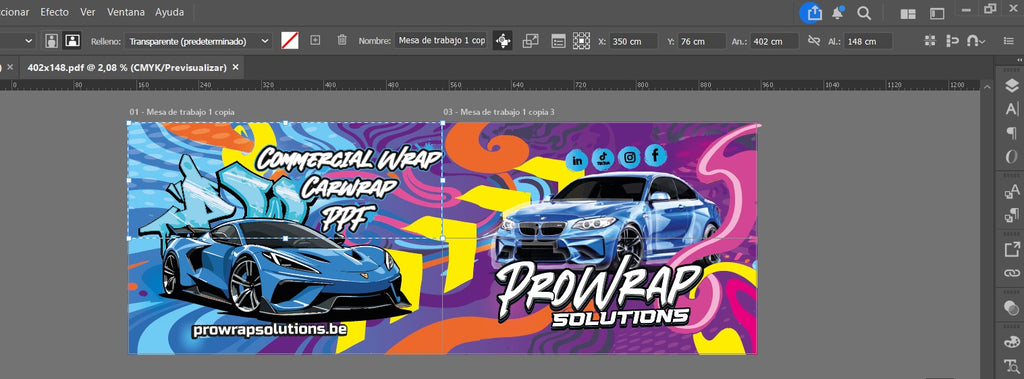Open the arrange documents icon
Viewport: 1024px width, 379px height.
tap(908, 13)
